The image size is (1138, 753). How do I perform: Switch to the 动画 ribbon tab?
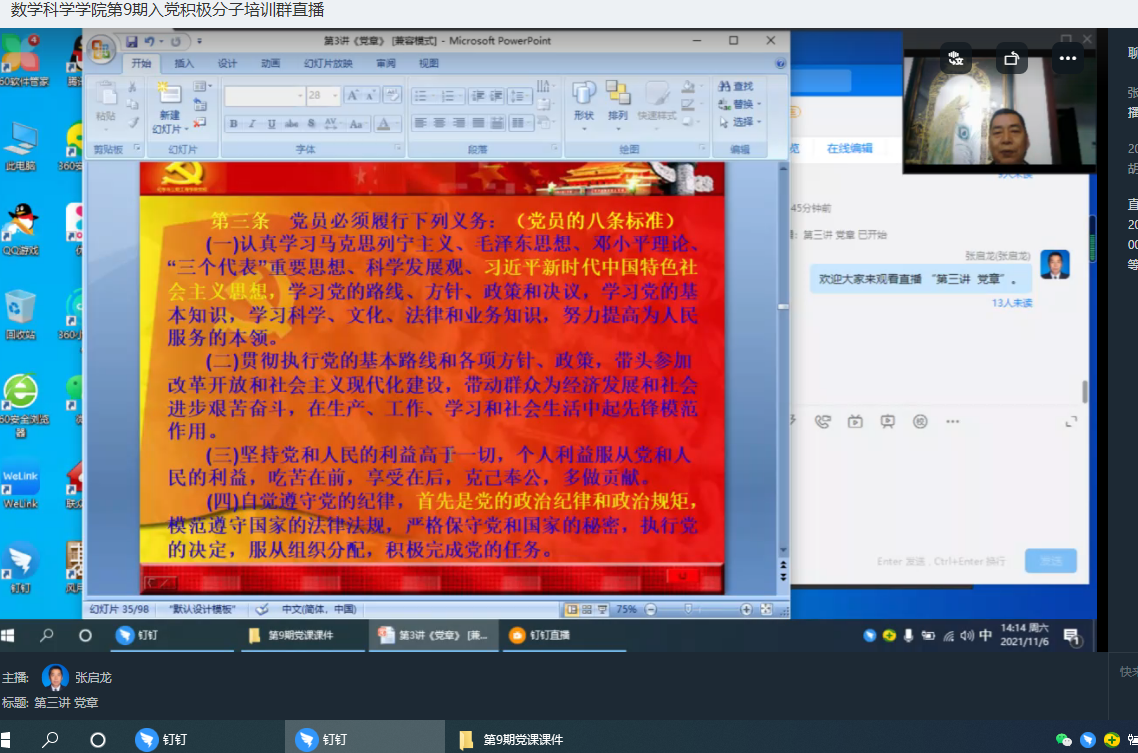270,64
